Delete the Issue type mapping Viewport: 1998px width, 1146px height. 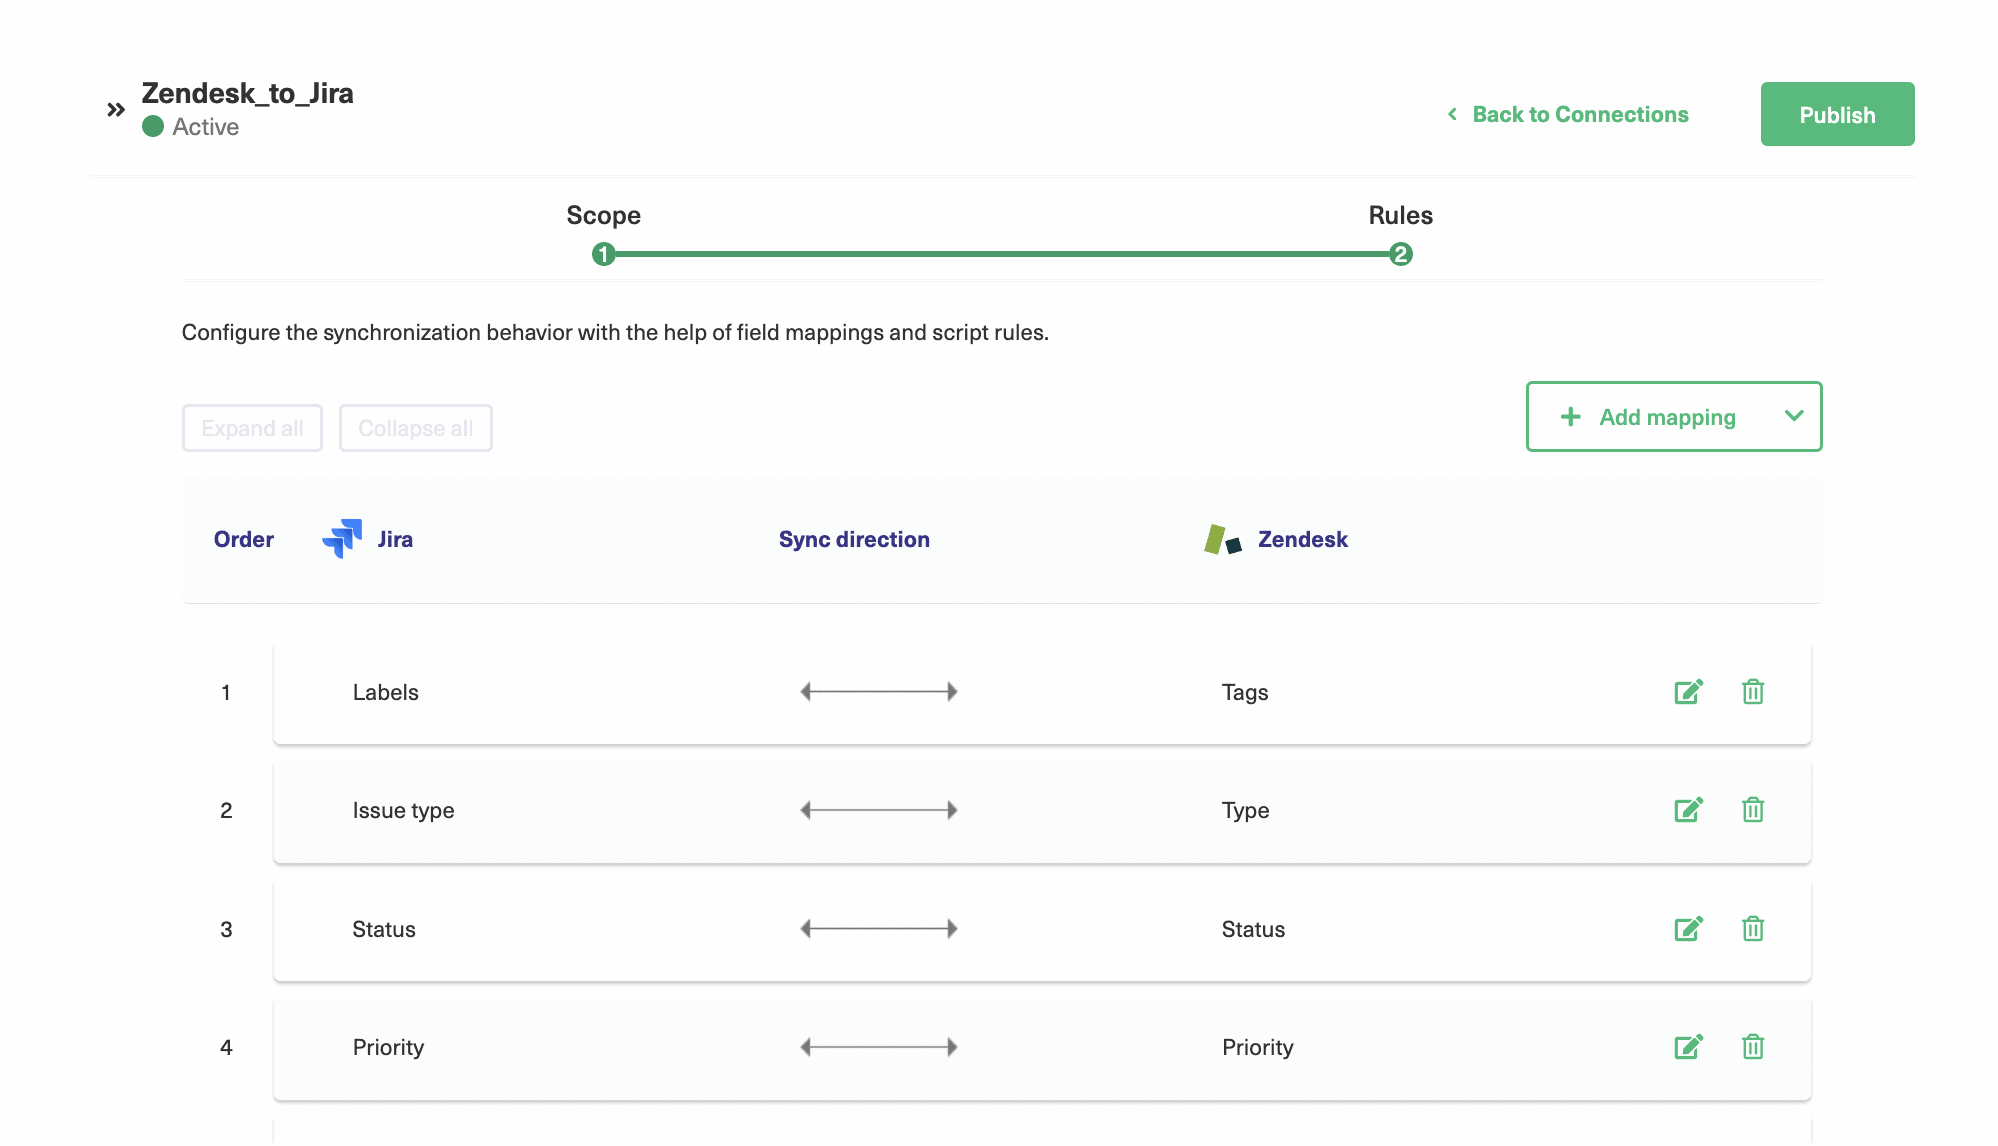[x=1752, y=810]
